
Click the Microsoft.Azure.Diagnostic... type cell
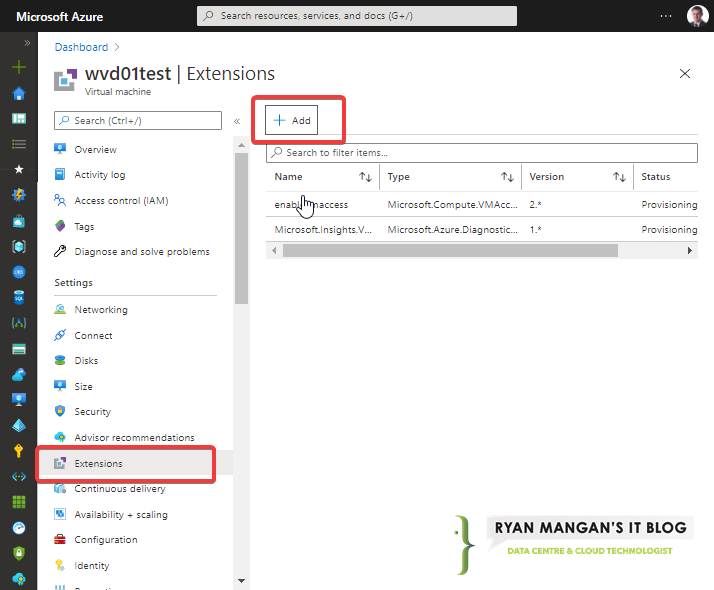pyautogui.click(x=452, y=229)
